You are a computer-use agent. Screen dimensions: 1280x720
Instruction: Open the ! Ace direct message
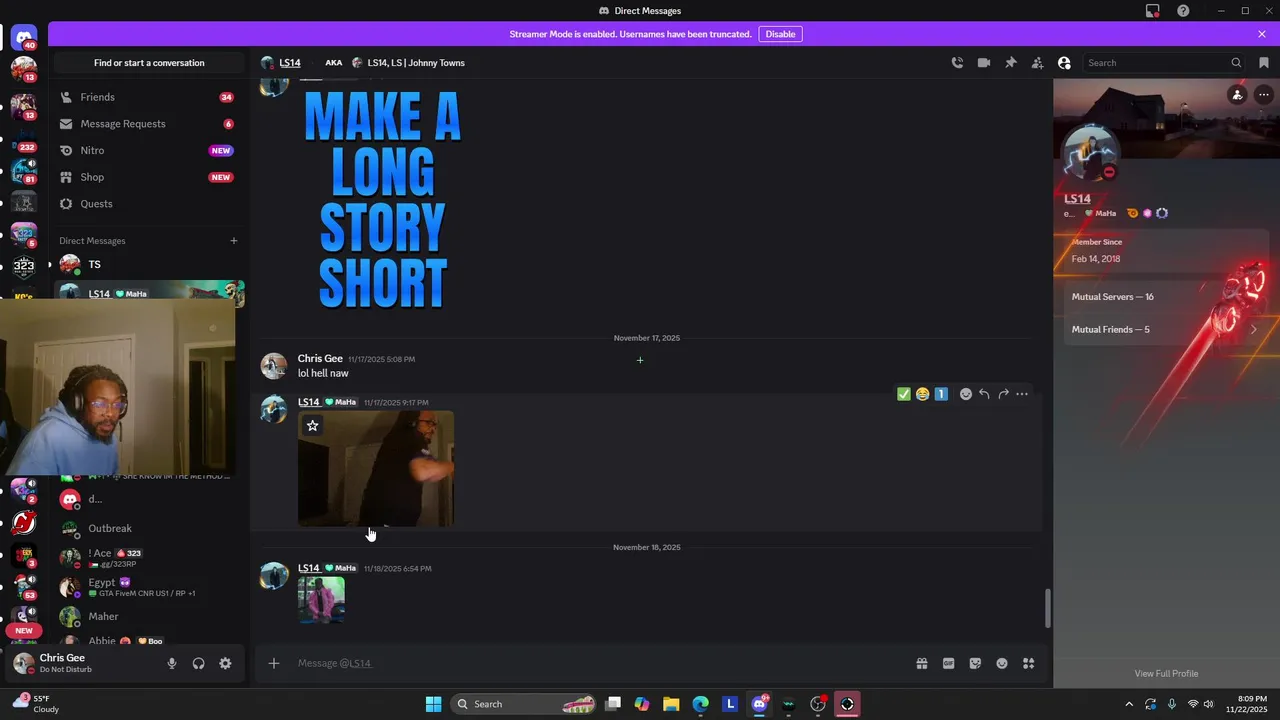tap(147, 558)
